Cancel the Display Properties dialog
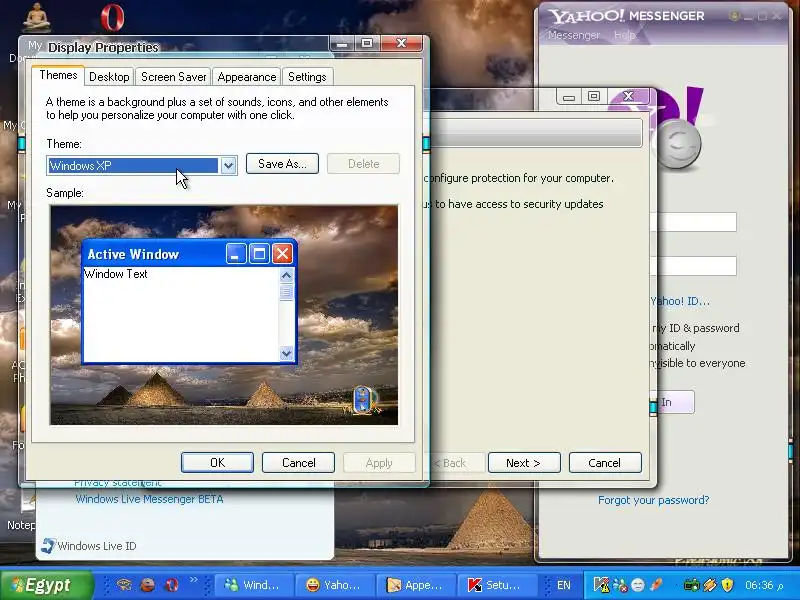 click(x=298, y=463)
